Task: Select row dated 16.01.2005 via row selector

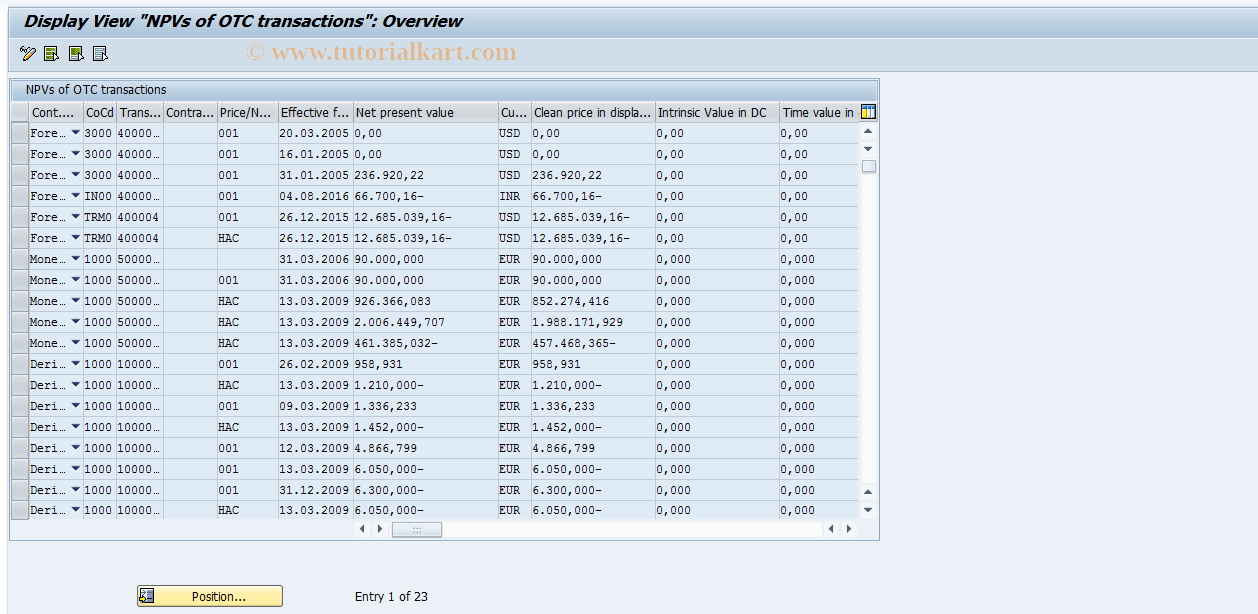Action: (20, 154)
